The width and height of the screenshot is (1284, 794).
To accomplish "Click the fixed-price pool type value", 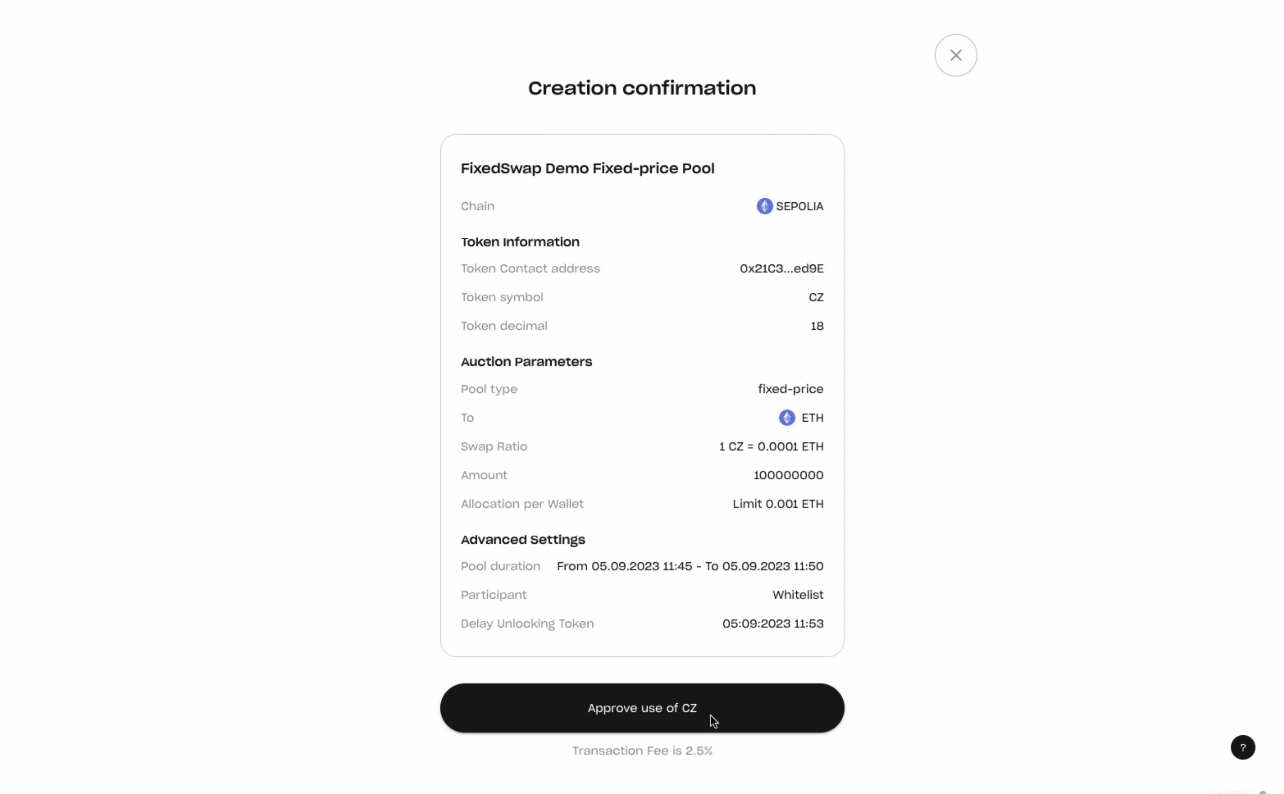I will coord(790,389).
